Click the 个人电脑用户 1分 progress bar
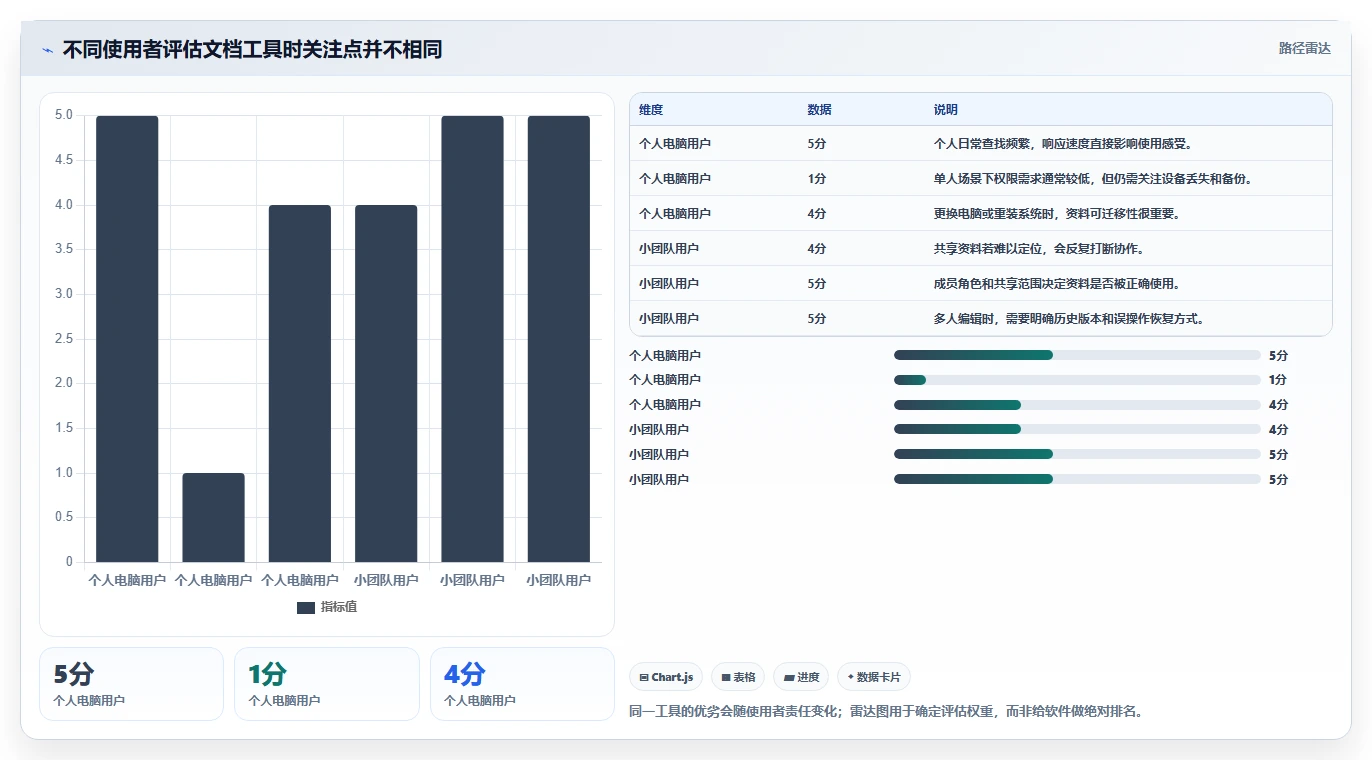 click(1077, 380)
